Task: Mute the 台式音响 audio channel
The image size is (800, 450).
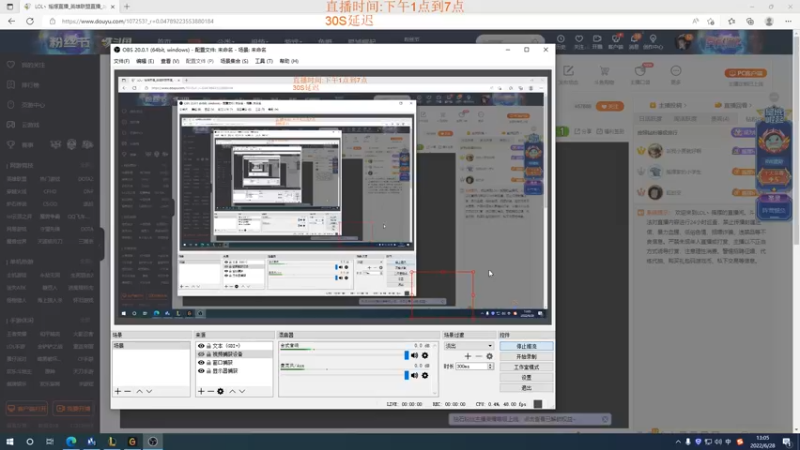Action: 414,356
